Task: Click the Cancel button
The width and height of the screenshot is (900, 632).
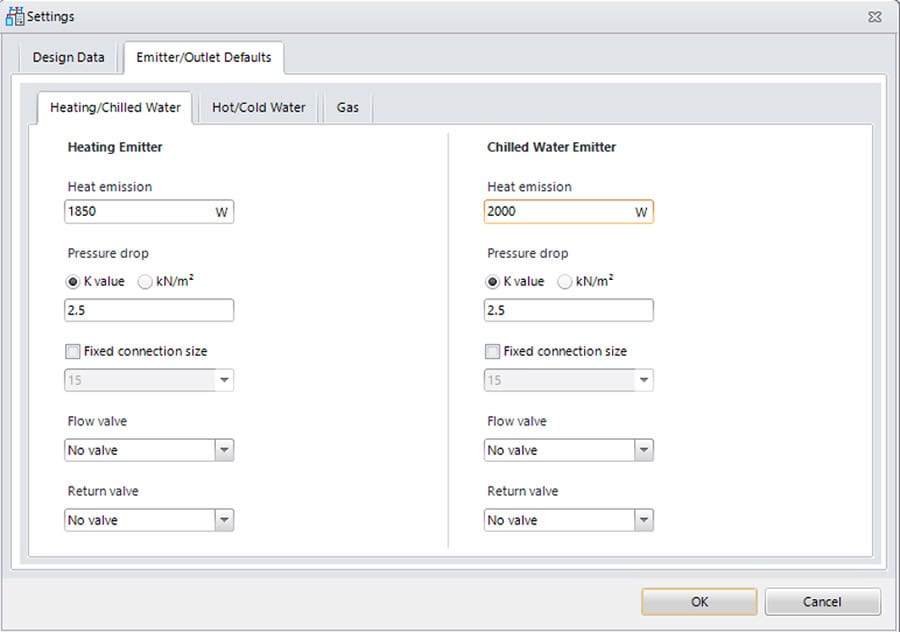Action: [822, 601]
